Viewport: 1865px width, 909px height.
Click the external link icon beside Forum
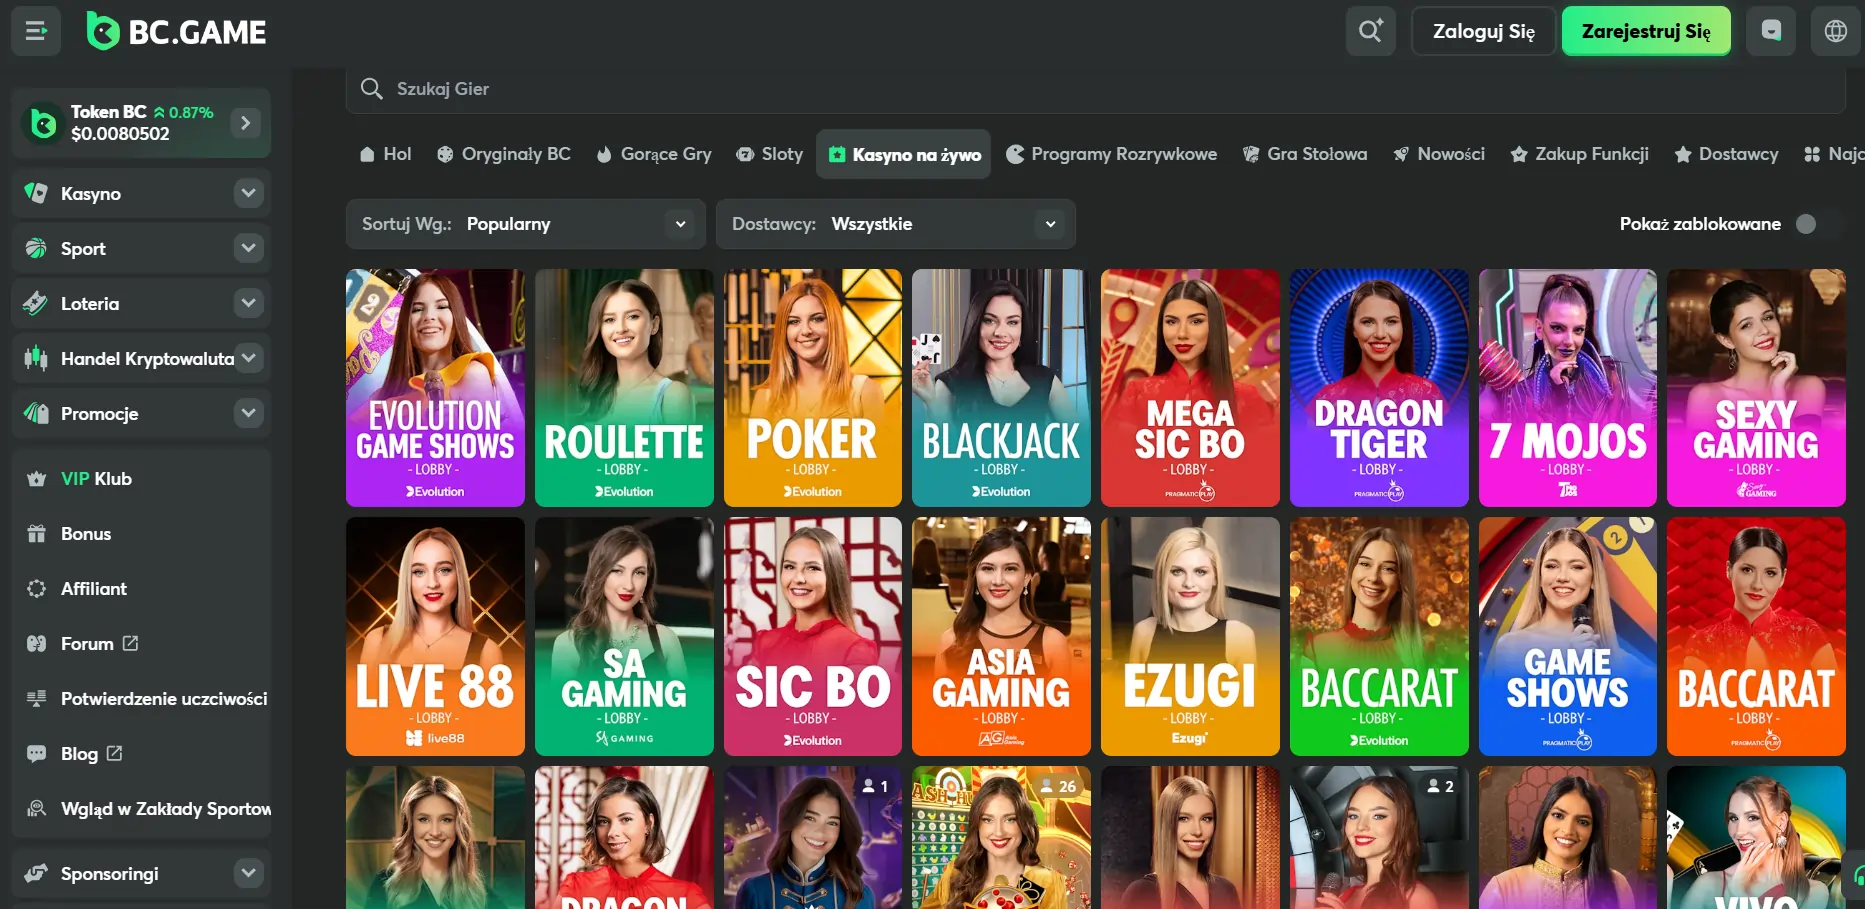(130, 643)
